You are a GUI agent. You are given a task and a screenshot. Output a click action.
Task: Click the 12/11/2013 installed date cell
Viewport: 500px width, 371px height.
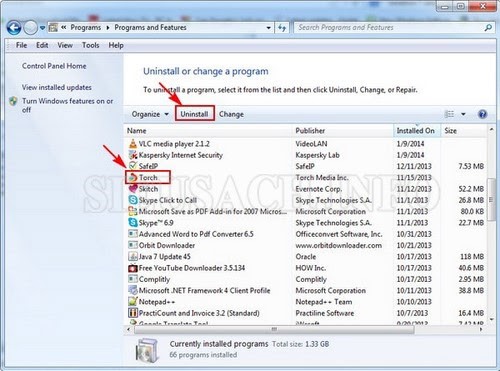414,166
